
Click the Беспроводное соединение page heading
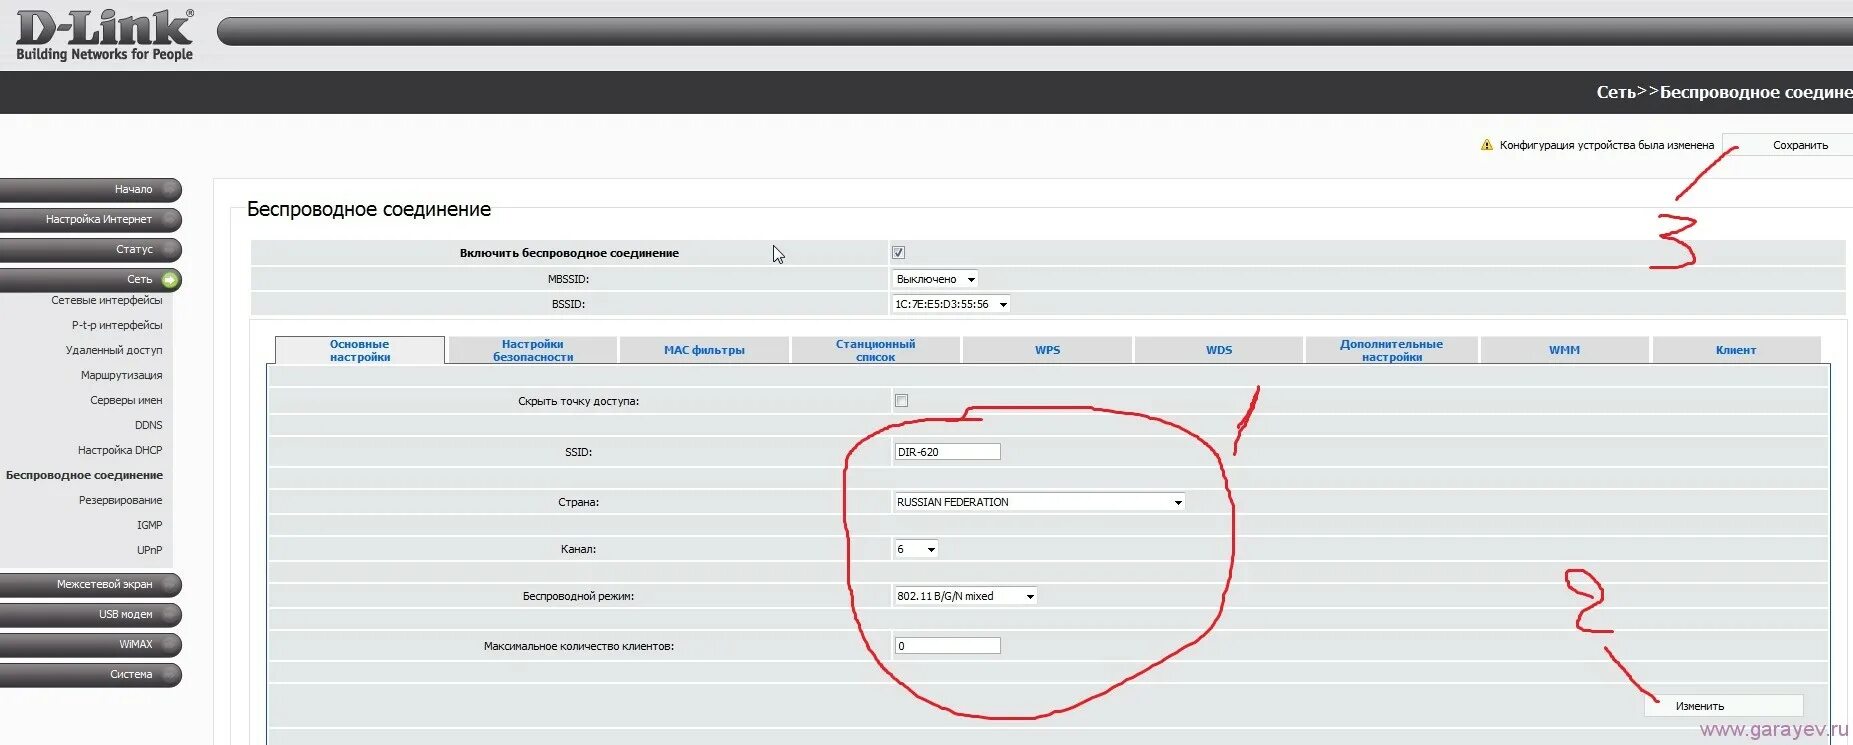[369, 209]
